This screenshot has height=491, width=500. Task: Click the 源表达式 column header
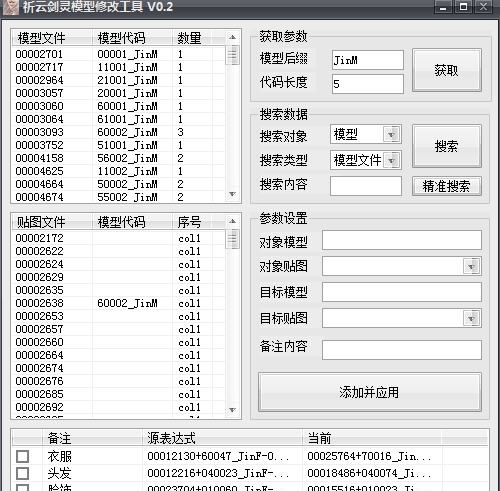(x=222, y=438)
